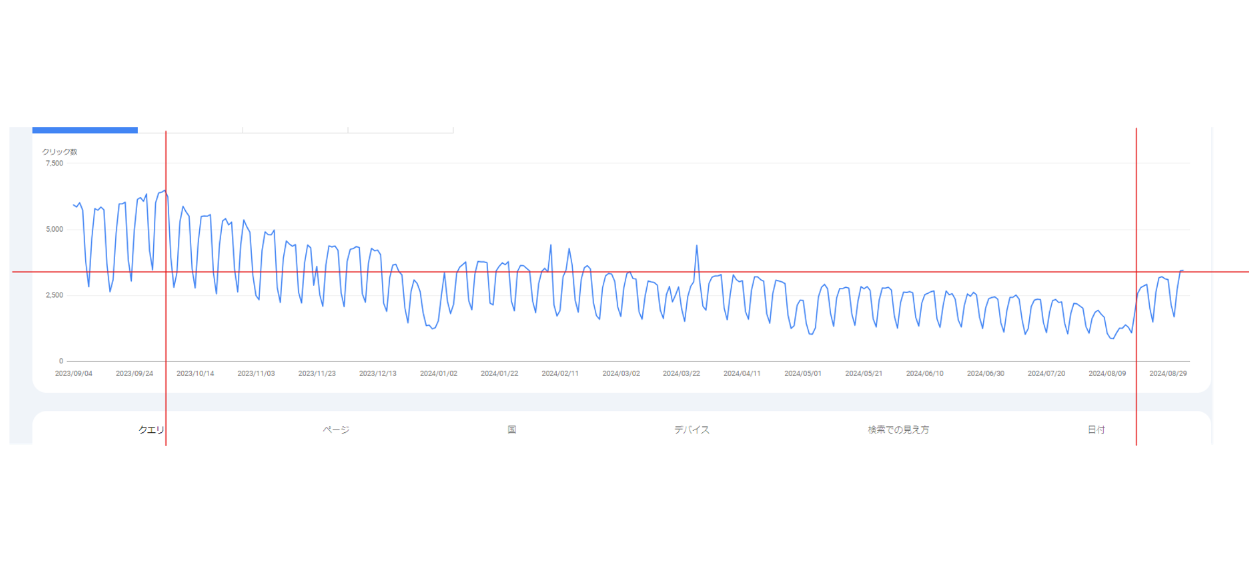Screen dimensions: 1249x586
Task: Click the 2024/01/02 date label
Action: click(439, 373)
